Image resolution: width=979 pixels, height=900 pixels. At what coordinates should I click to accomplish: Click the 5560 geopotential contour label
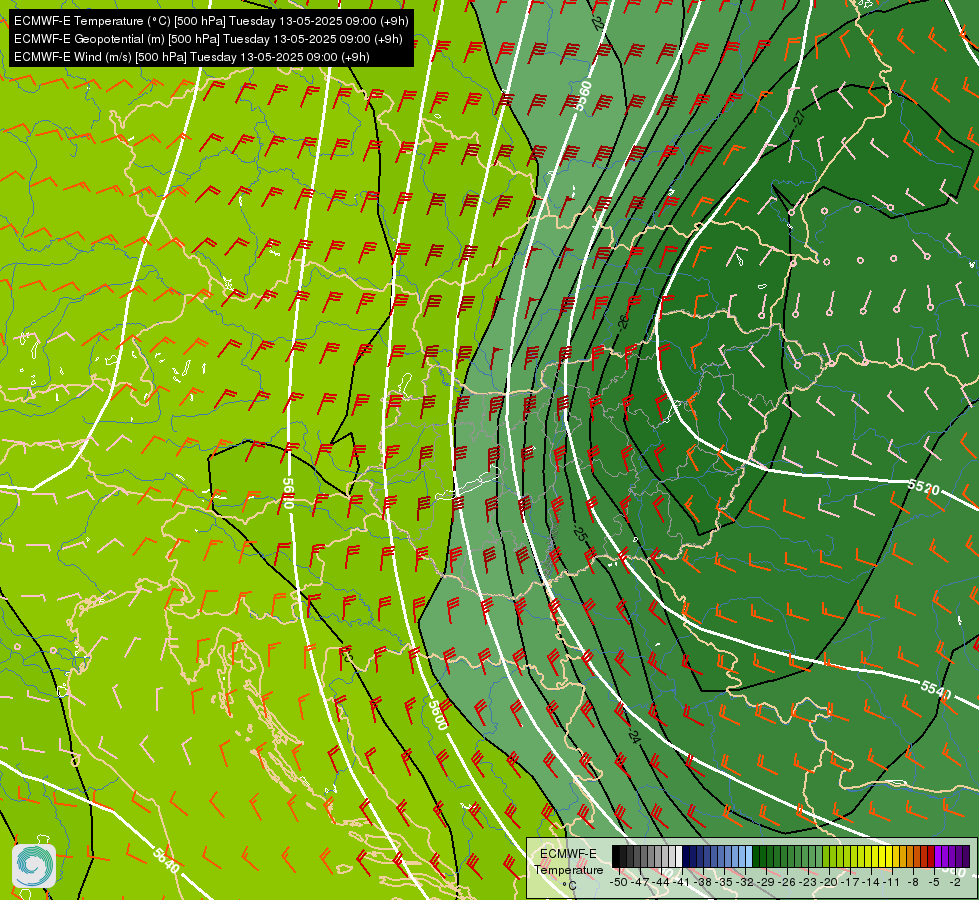(583, 96)
